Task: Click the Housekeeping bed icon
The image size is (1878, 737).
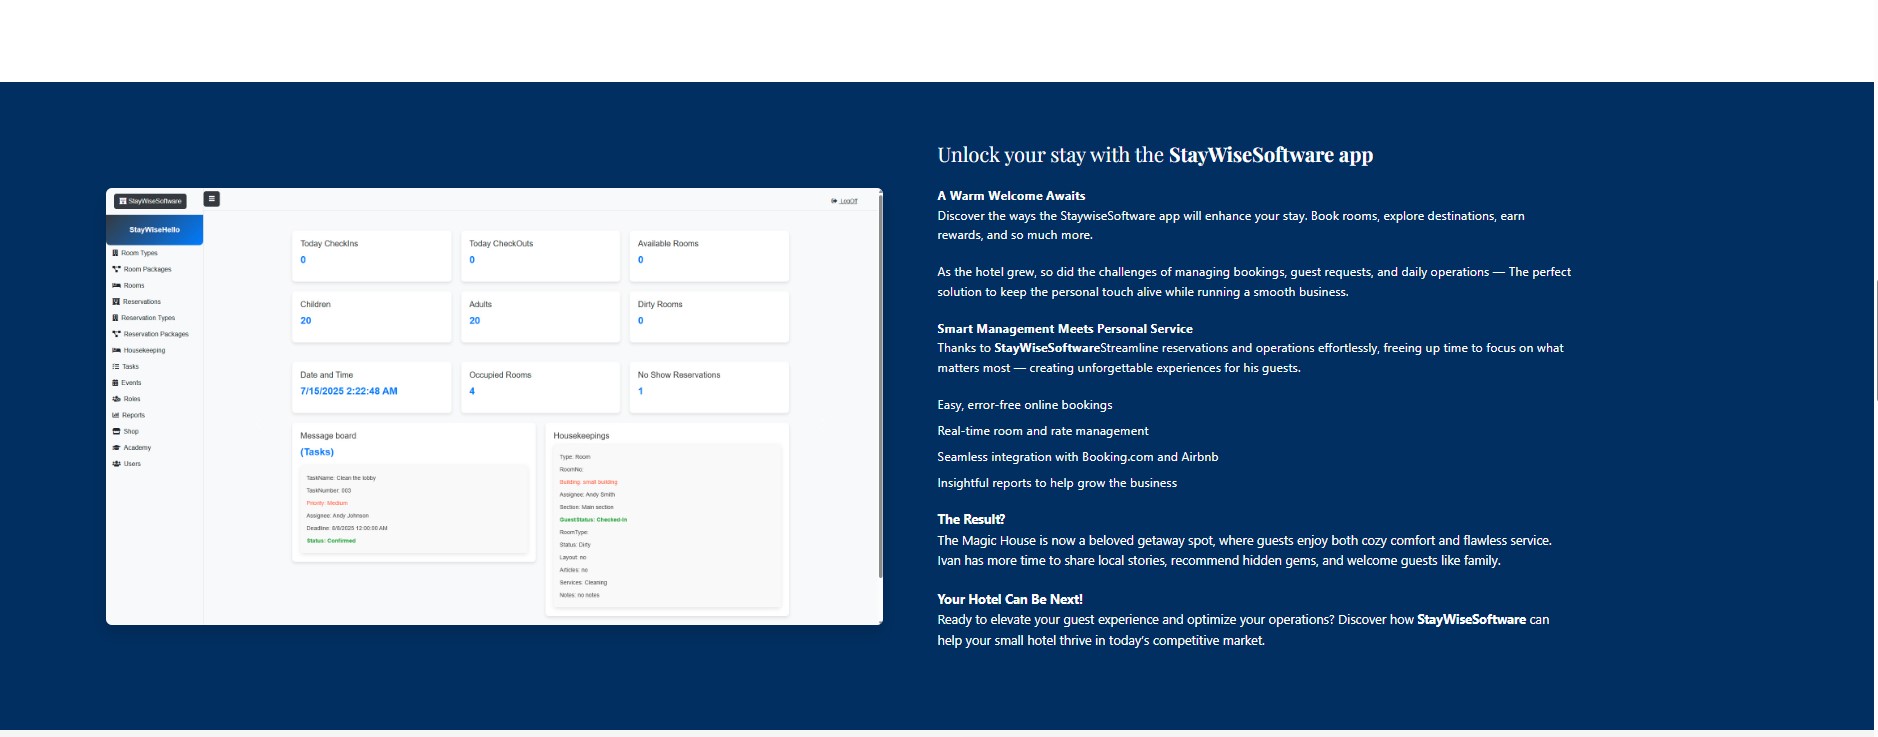Action: [x=116, y=350]
